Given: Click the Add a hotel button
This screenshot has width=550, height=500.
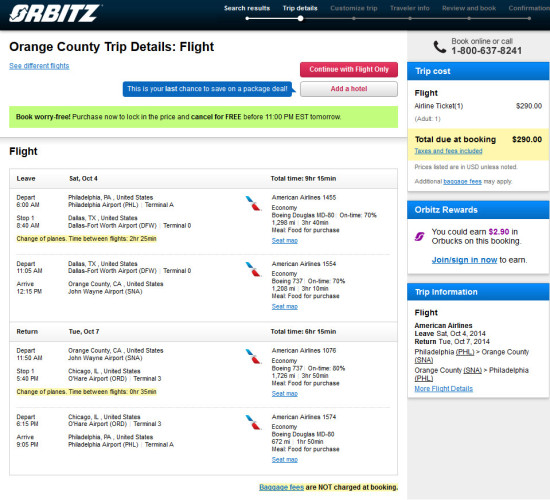Looking at the screenshot, I should point(349,89).
